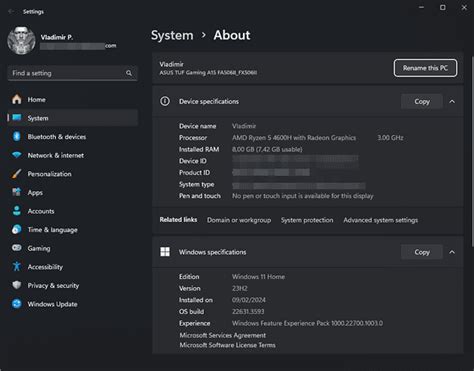This screenshot has height=371, width=474.
Task: Open the Apps settings page
Action: click(73, 192)
